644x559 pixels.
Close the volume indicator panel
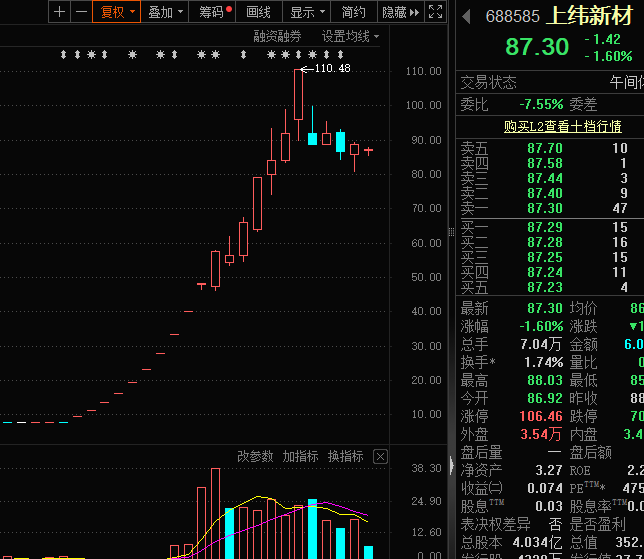pos(380,457)
